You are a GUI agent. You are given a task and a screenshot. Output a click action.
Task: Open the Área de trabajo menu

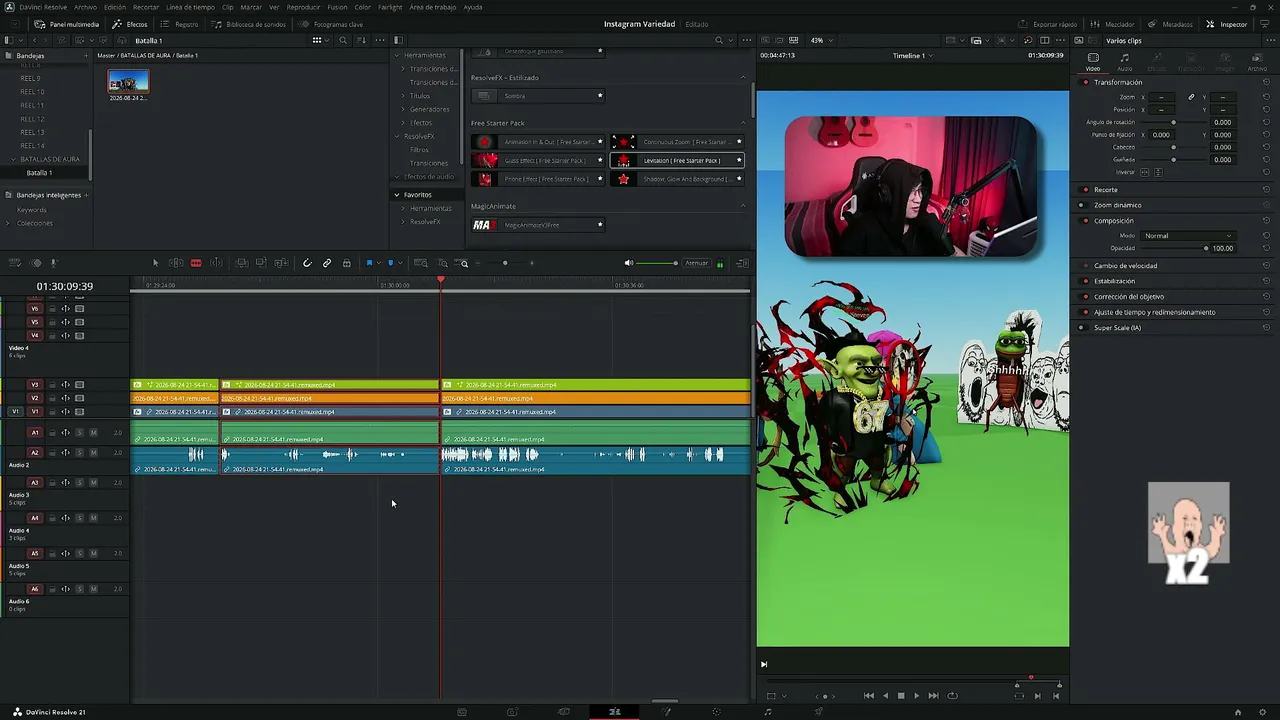(x=431, y=7)
